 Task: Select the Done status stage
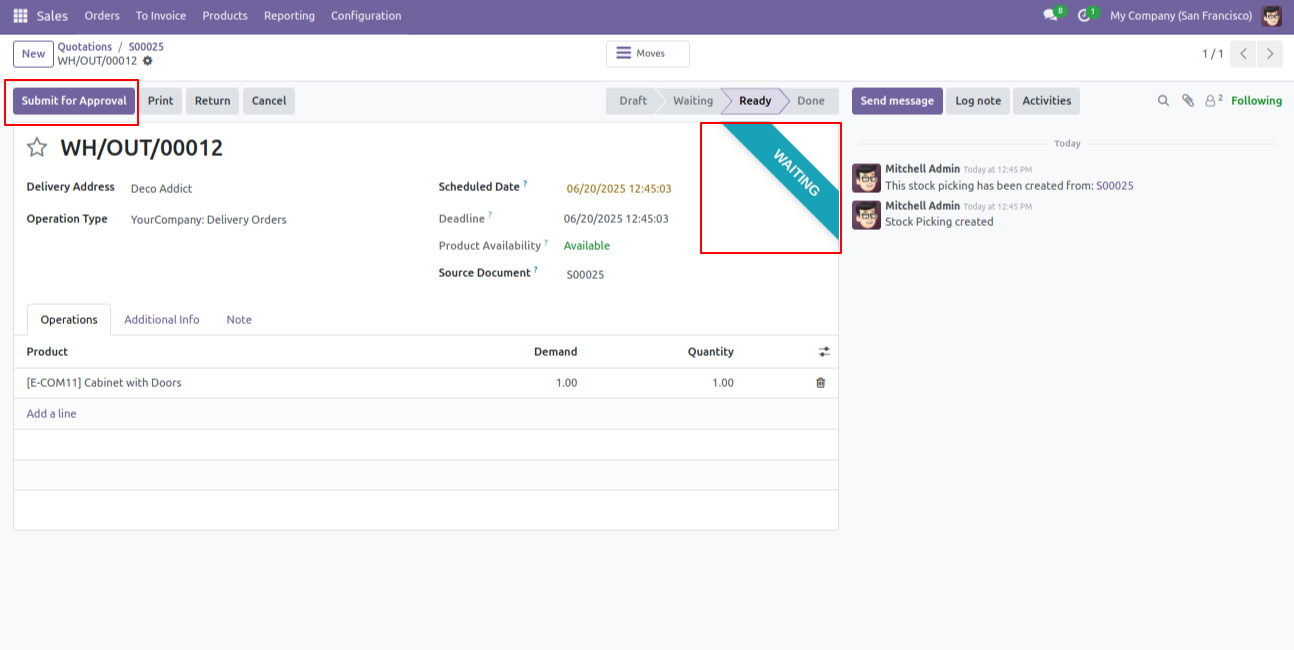tap(811, 101)
